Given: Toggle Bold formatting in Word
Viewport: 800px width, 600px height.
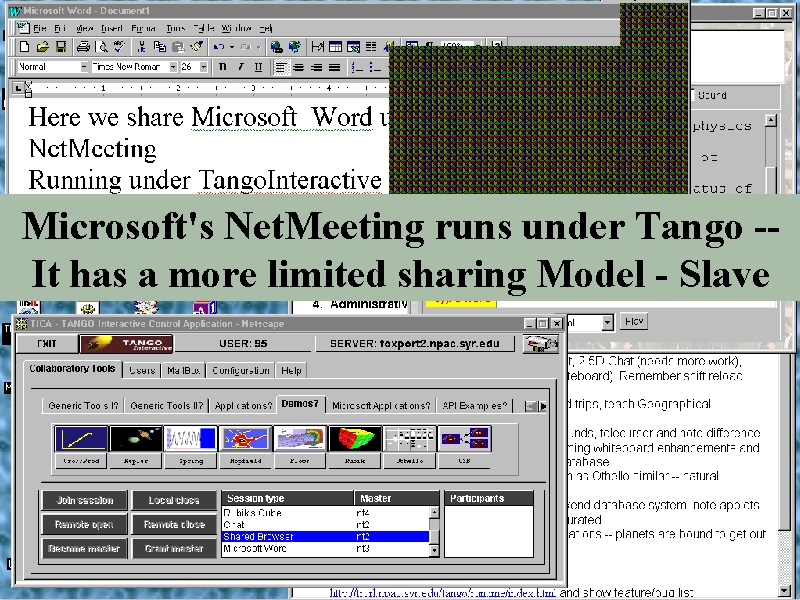Looking at the screenshot, I should pos(222,67).
